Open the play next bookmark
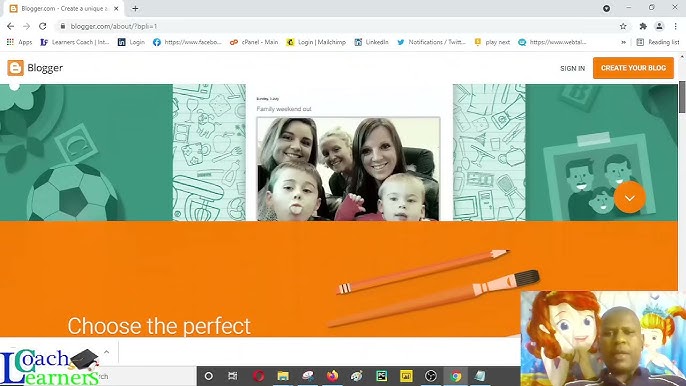Image resolution: width=686 pixels, height=386 pixels. click(492, 42)
